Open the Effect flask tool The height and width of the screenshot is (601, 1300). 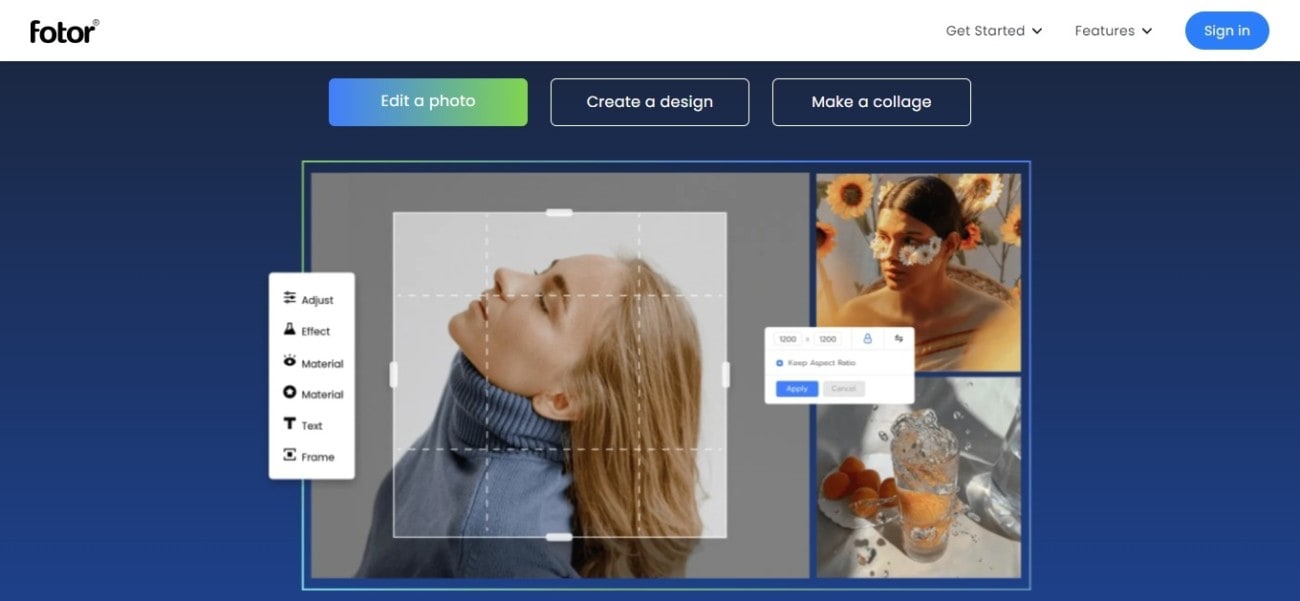(x=290, y=329)
